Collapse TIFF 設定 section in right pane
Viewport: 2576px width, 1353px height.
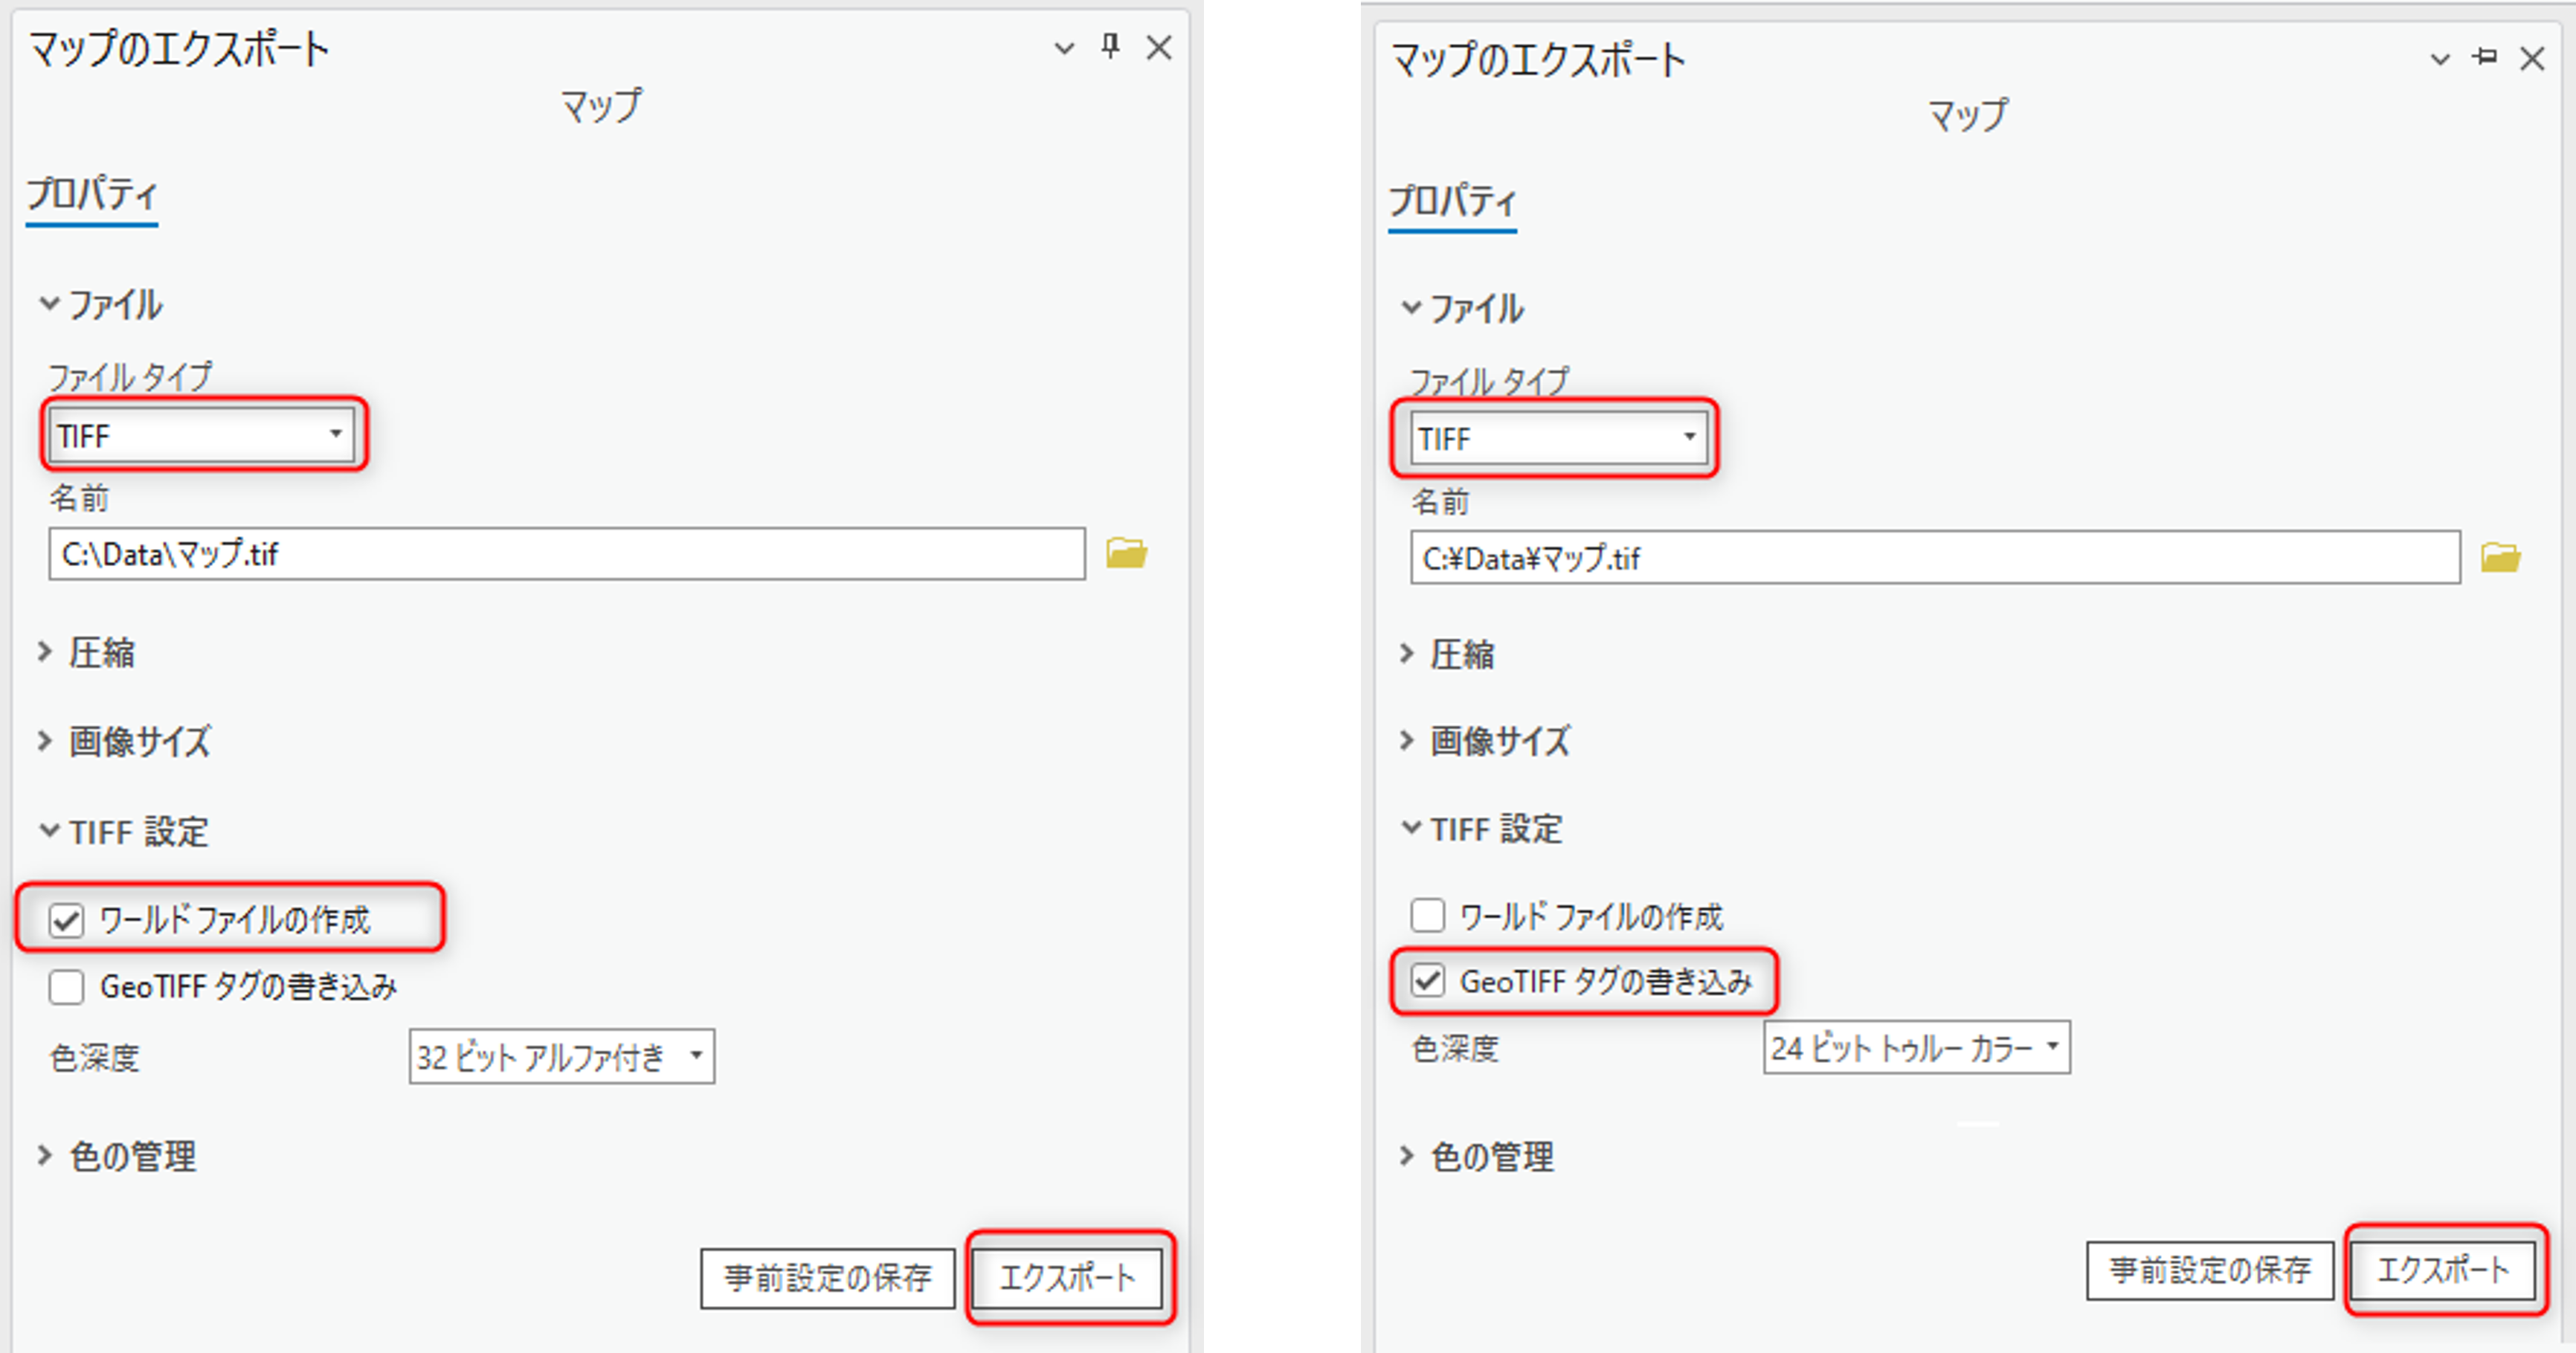click(1410, 828)
